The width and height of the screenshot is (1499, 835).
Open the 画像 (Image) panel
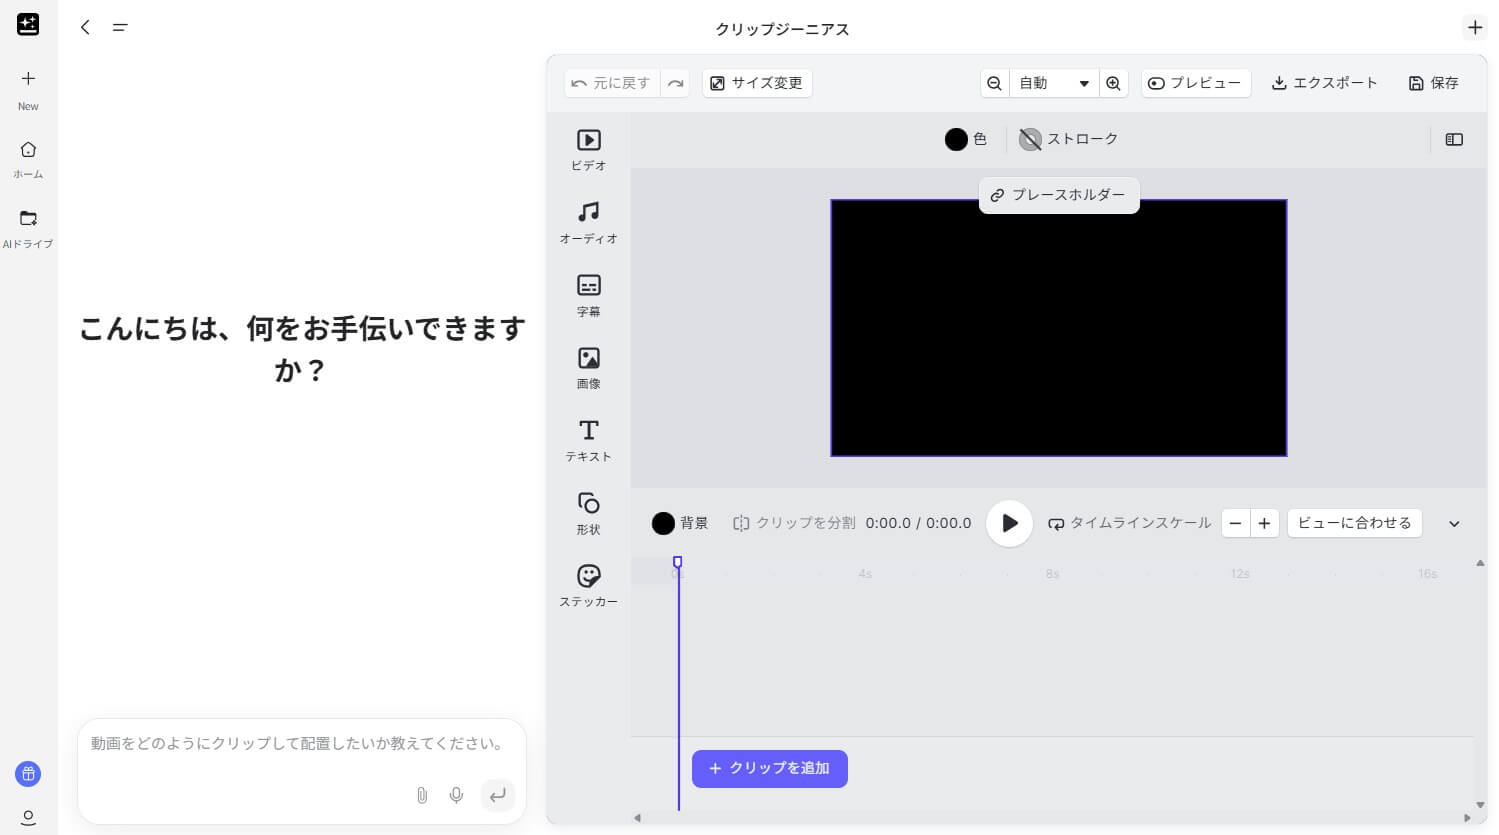tap(588, 367)
